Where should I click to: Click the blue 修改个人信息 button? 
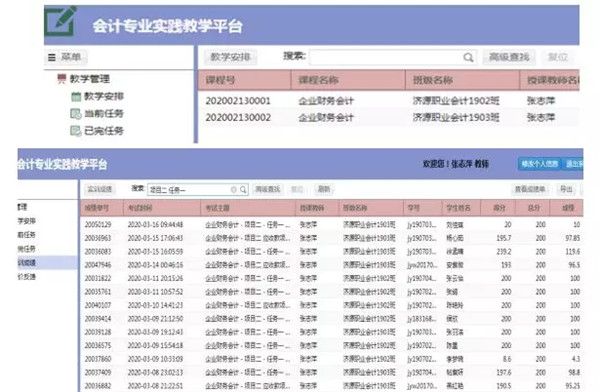[540, 164]
